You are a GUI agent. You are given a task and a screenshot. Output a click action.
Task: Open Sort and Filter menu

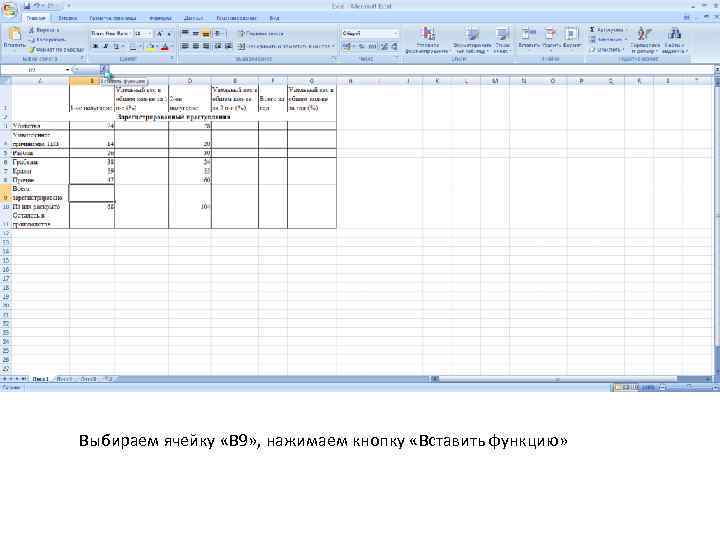[x=645, y=40]
